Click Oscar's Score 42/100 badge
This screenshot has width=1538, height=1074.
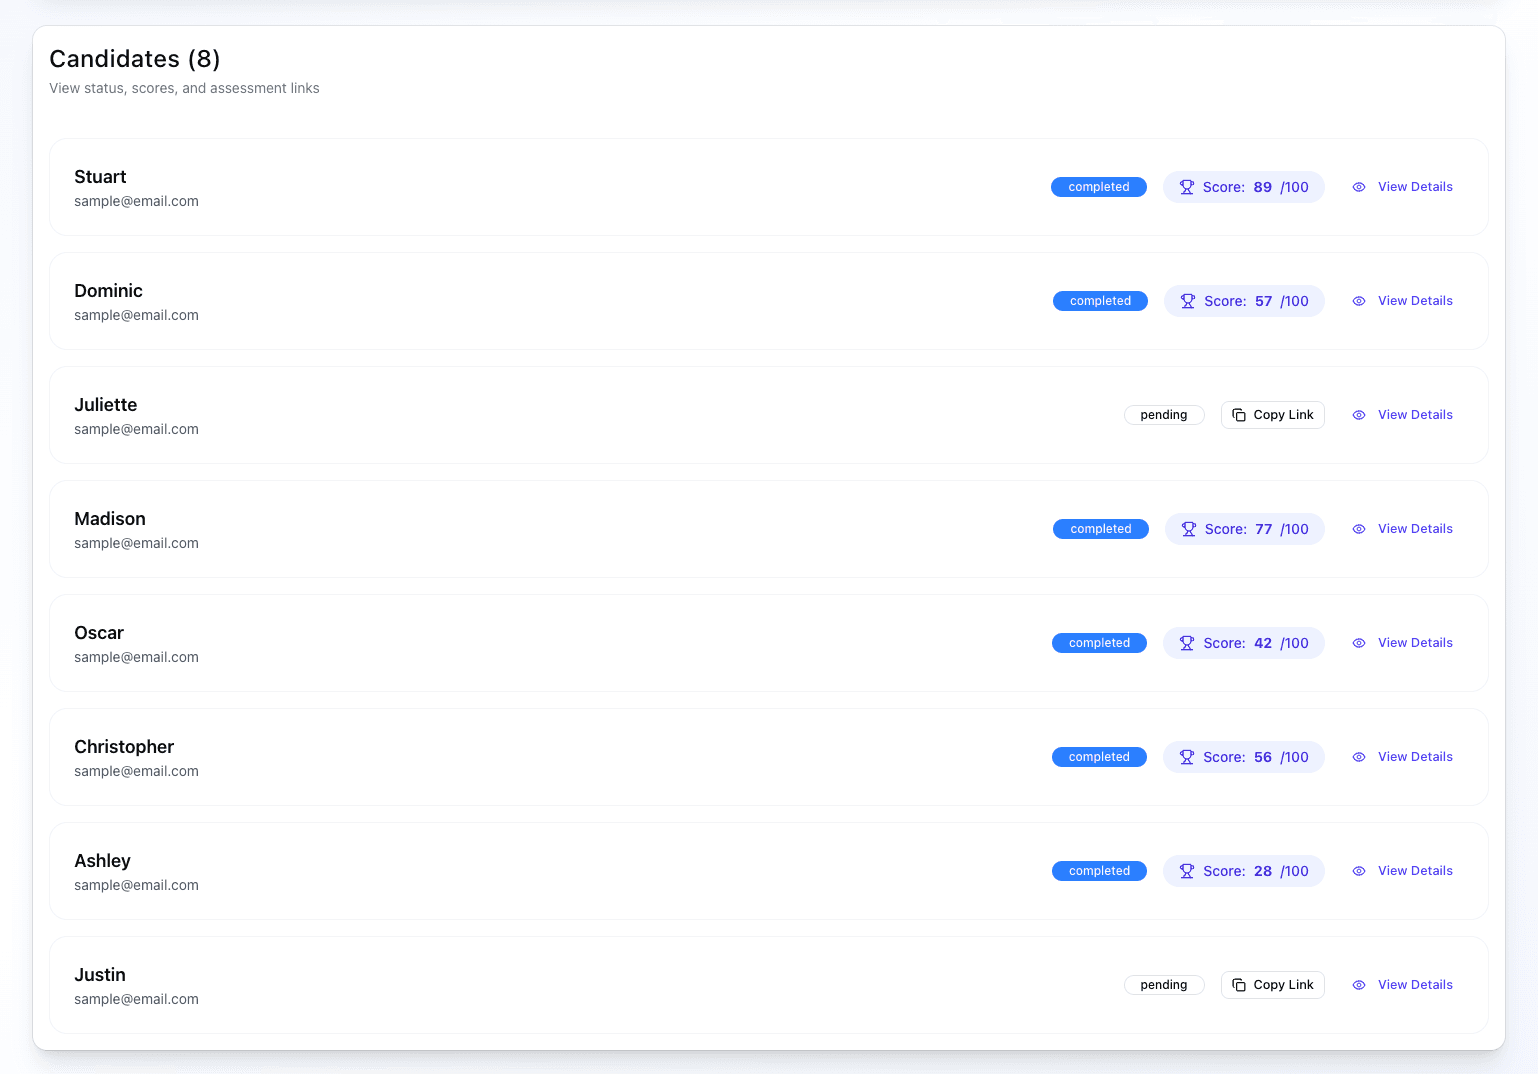pyautogui.click(x=1243, y=642)
